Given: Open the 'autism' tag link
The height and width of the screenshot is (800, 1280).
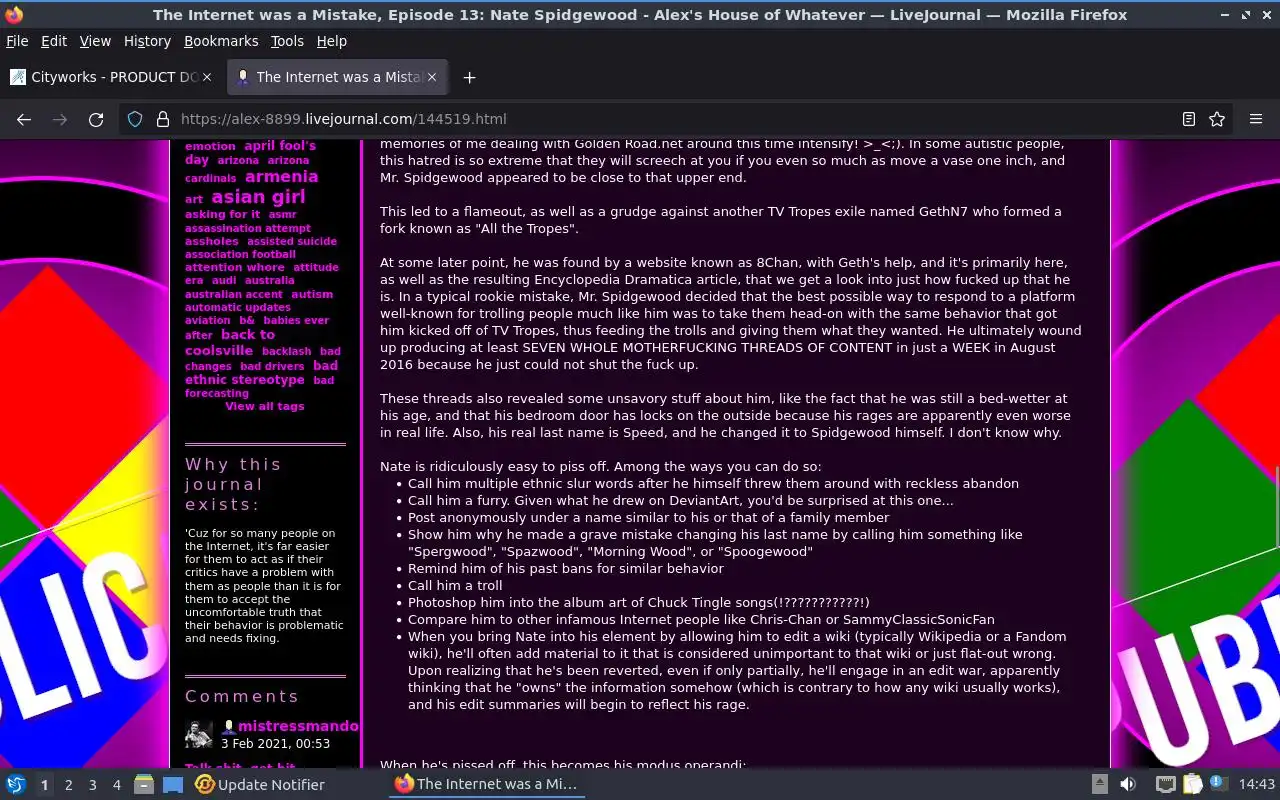Looking at the screenshot, I should (x=312, y=294).
